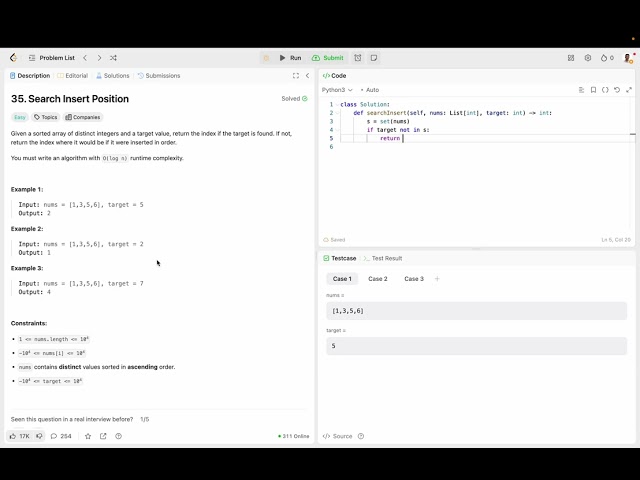Click the debug icon beside Run
Screen dimensions: 640x480
click(x=266, y=58)
